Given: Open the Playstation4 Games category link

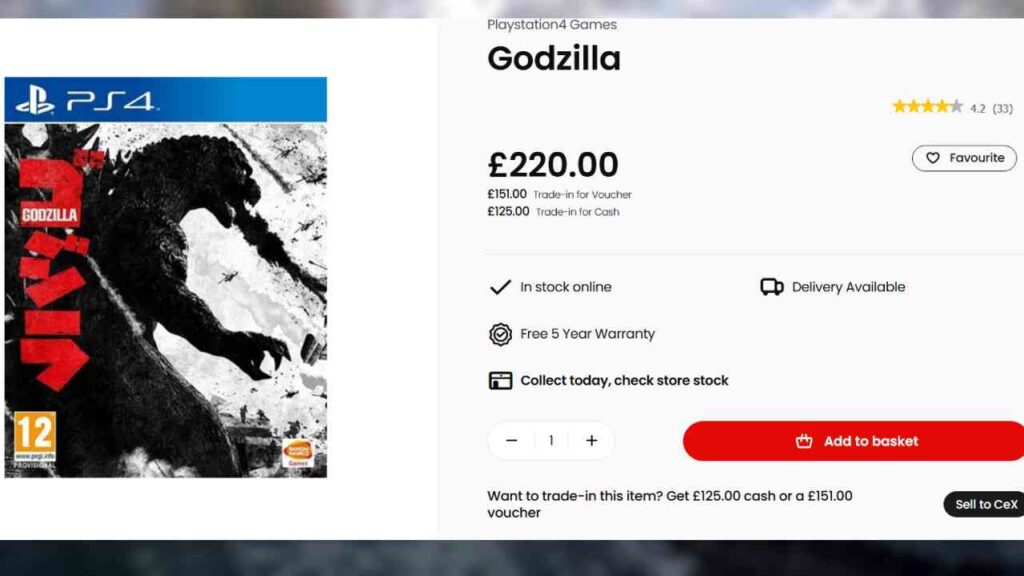Looking at the screenshot, I should 552,25.
